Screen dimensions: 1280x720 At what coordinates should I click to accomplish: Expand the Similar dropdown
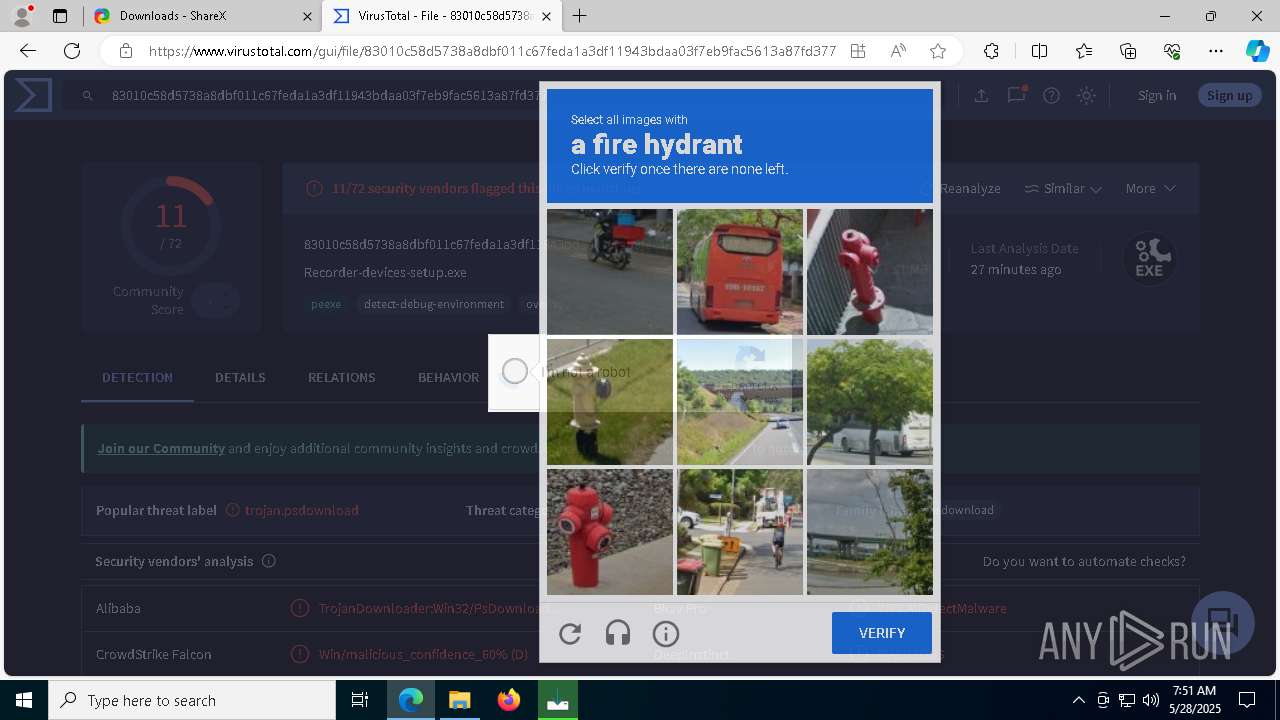pyautogui.click(x=1063, y=188)
